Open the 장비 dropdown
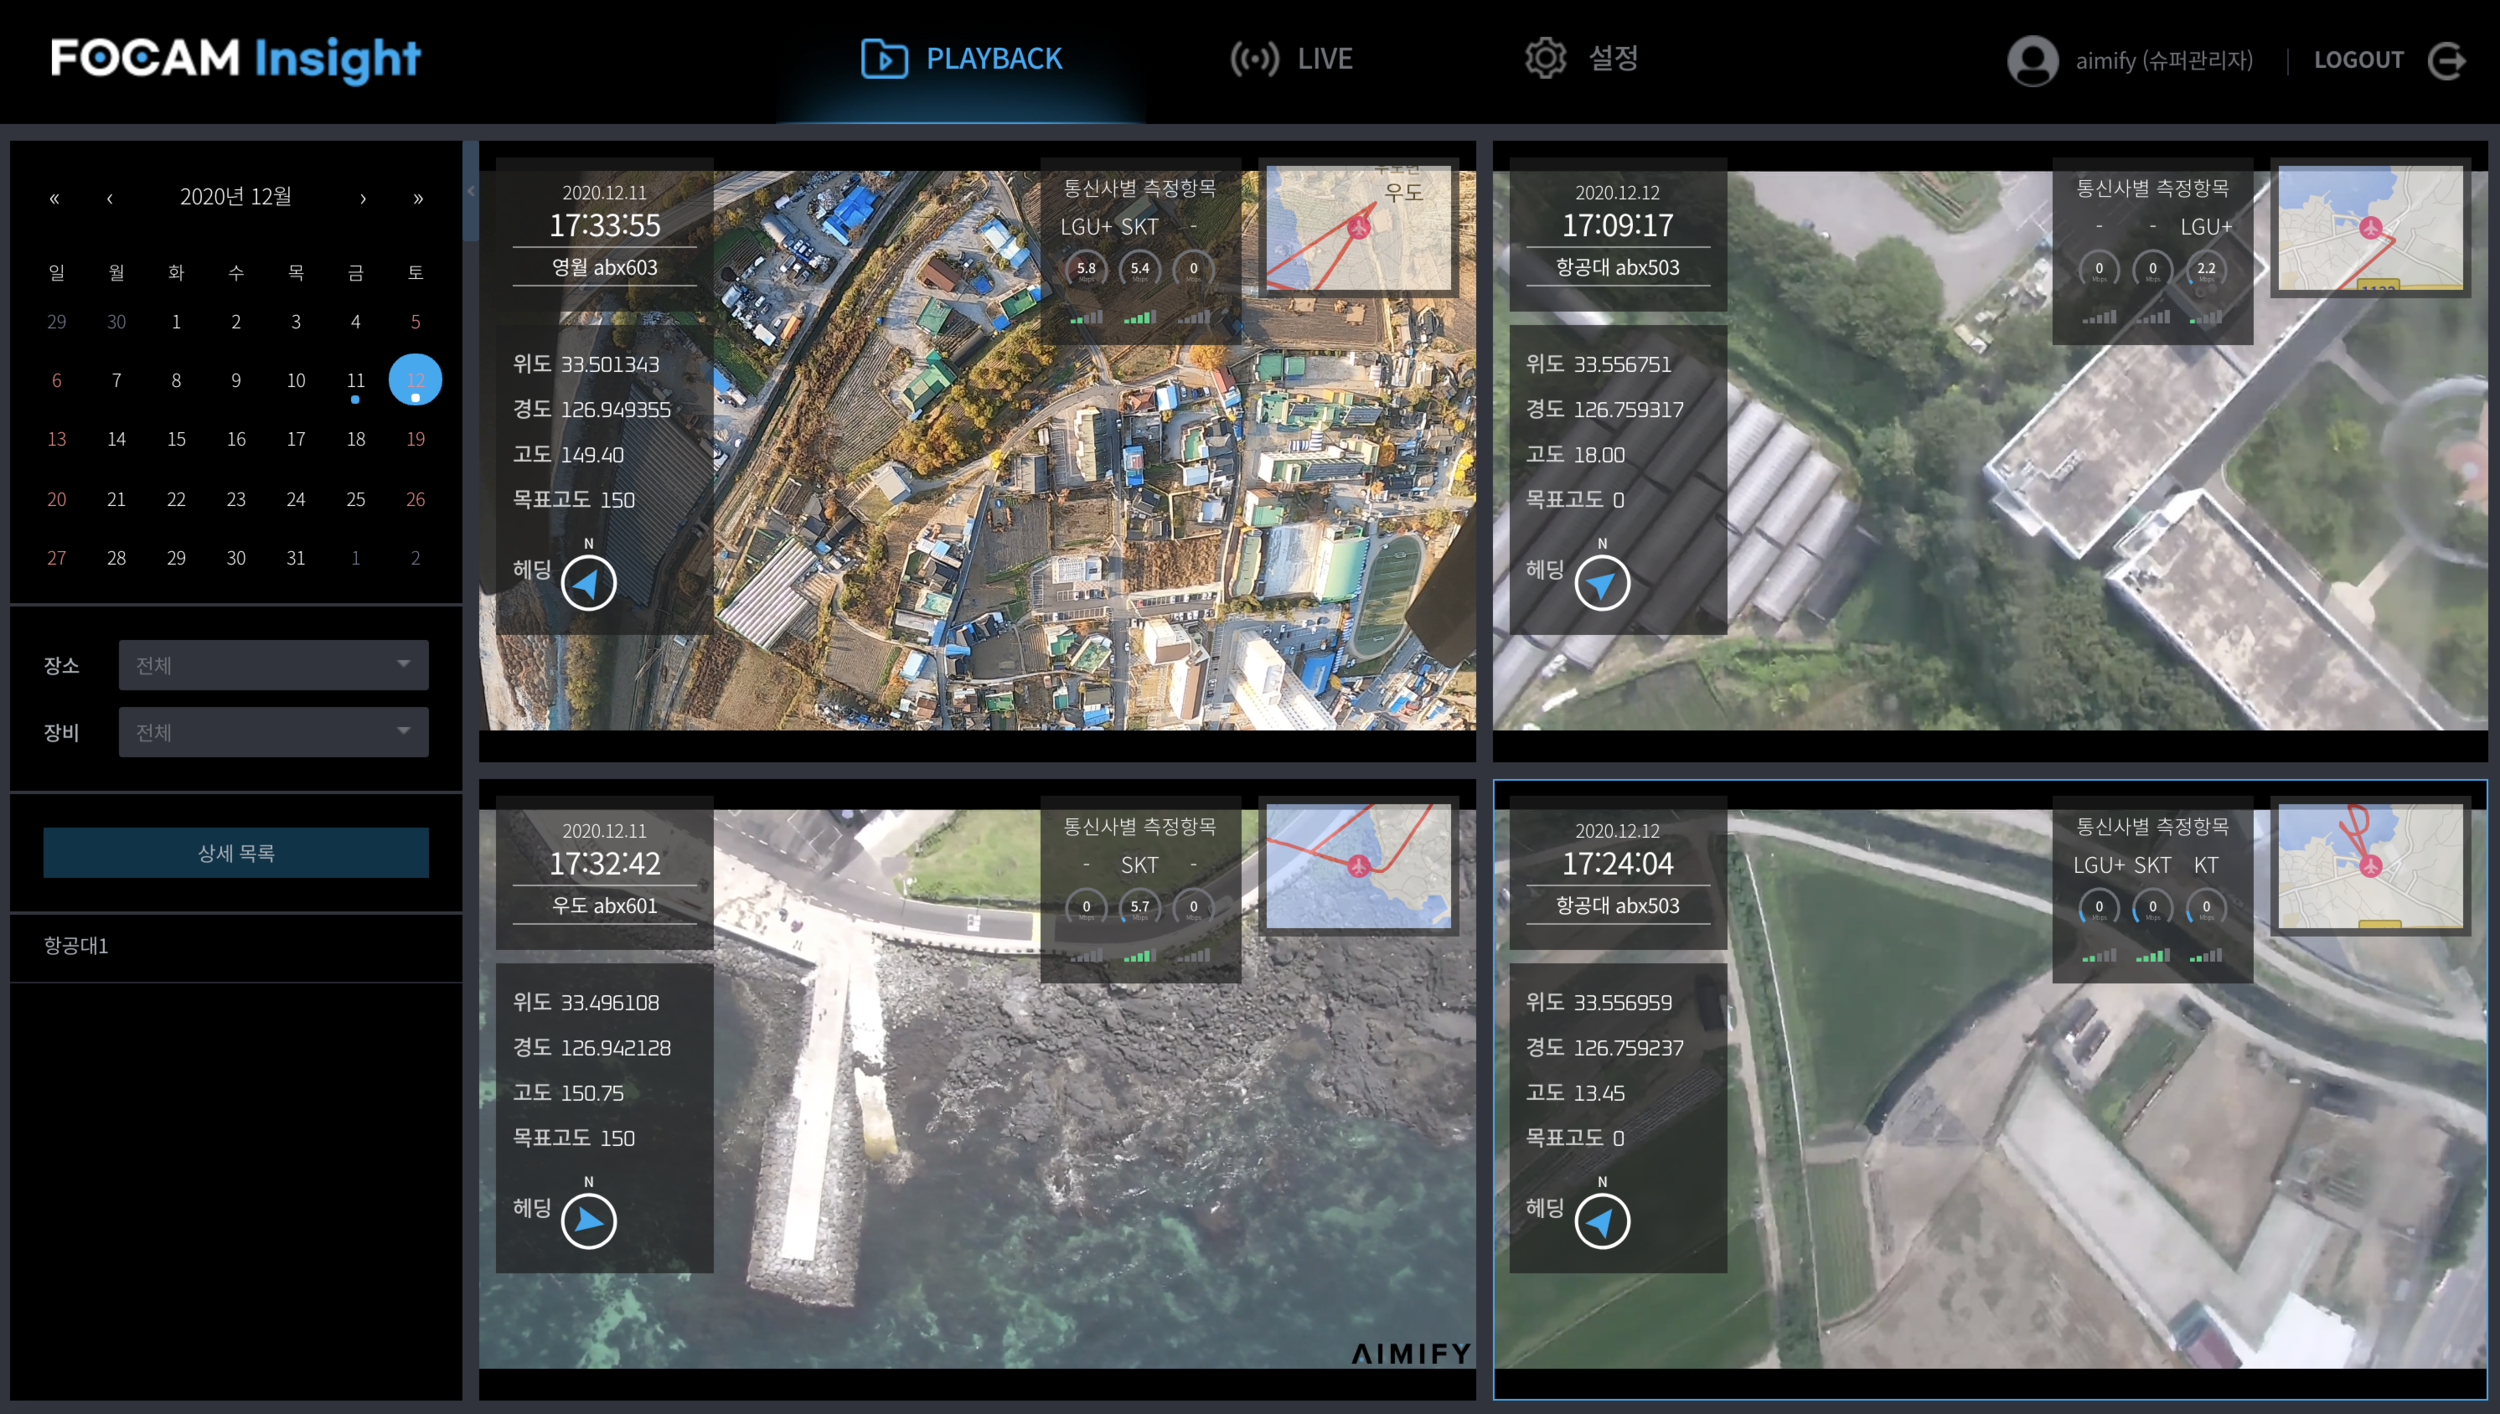 [273, 731]
